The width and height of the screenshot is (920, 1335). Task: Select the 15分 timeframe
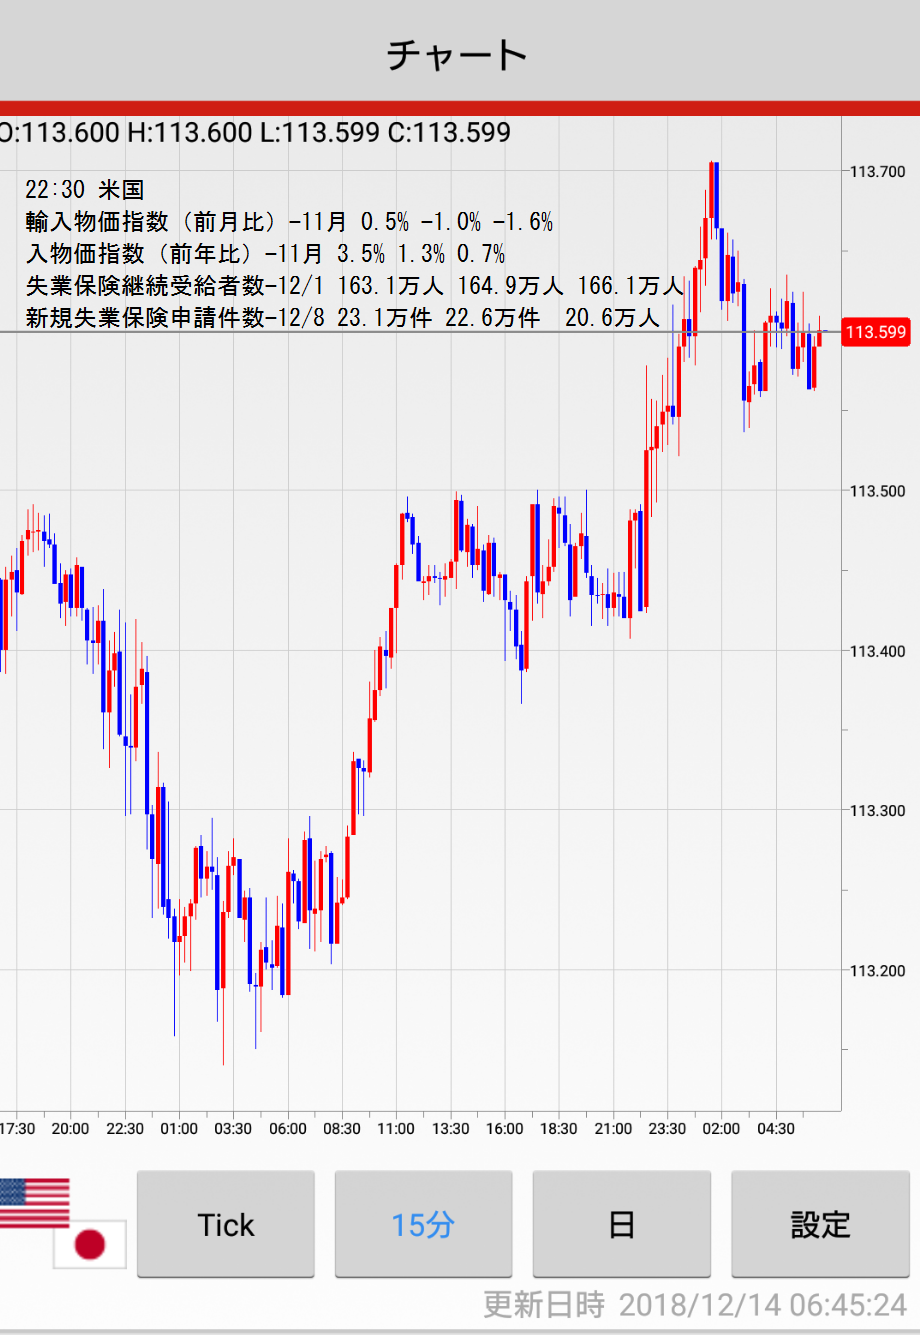click(x=423, y=1225)
